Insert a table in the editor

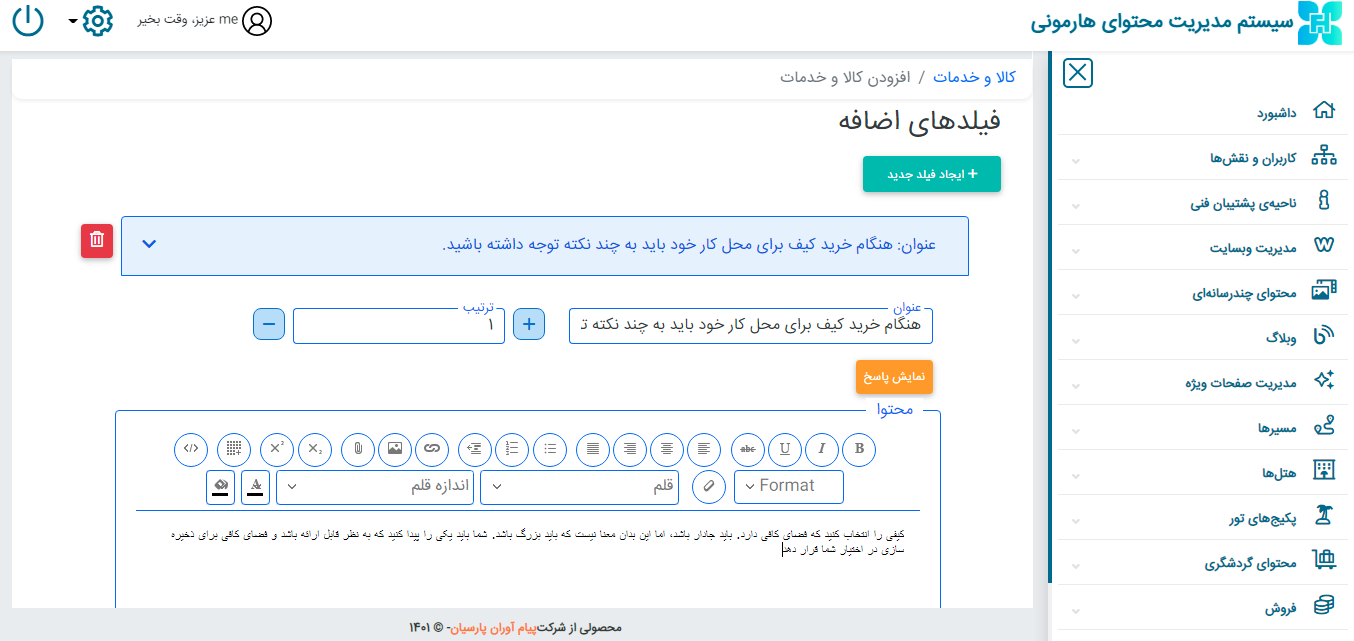click(234, 450)
